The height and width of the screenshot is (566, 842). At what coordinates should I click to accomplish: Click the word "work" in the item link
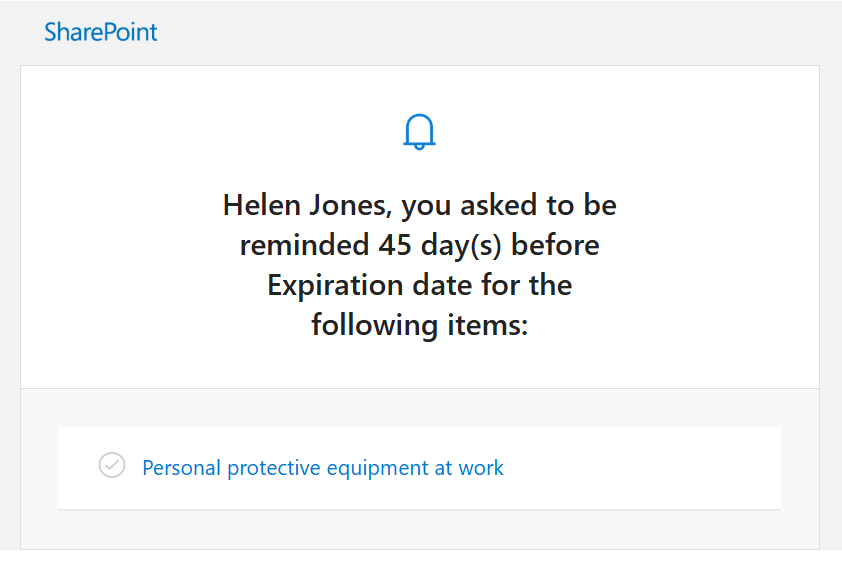point(481,467)
